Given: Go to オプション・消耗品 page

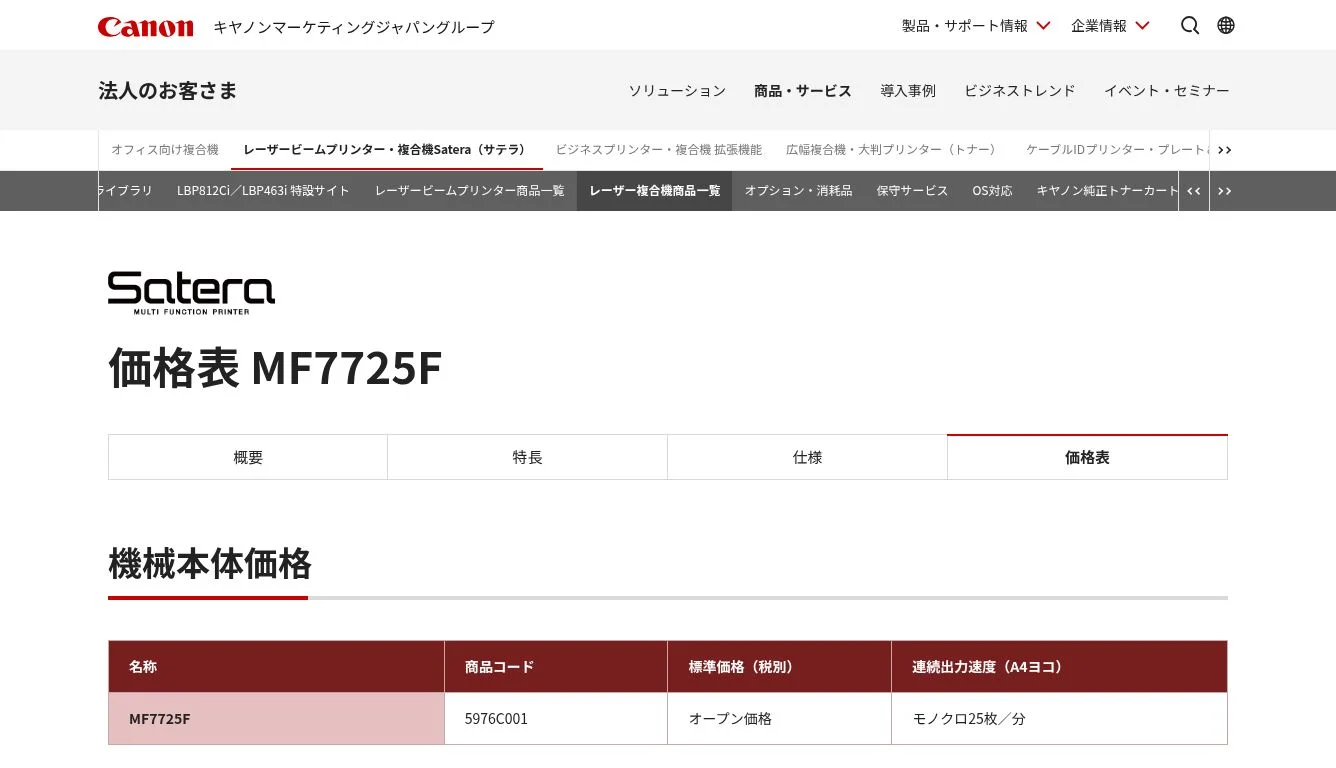Looking at the screenshot, I should pos(798,191).
